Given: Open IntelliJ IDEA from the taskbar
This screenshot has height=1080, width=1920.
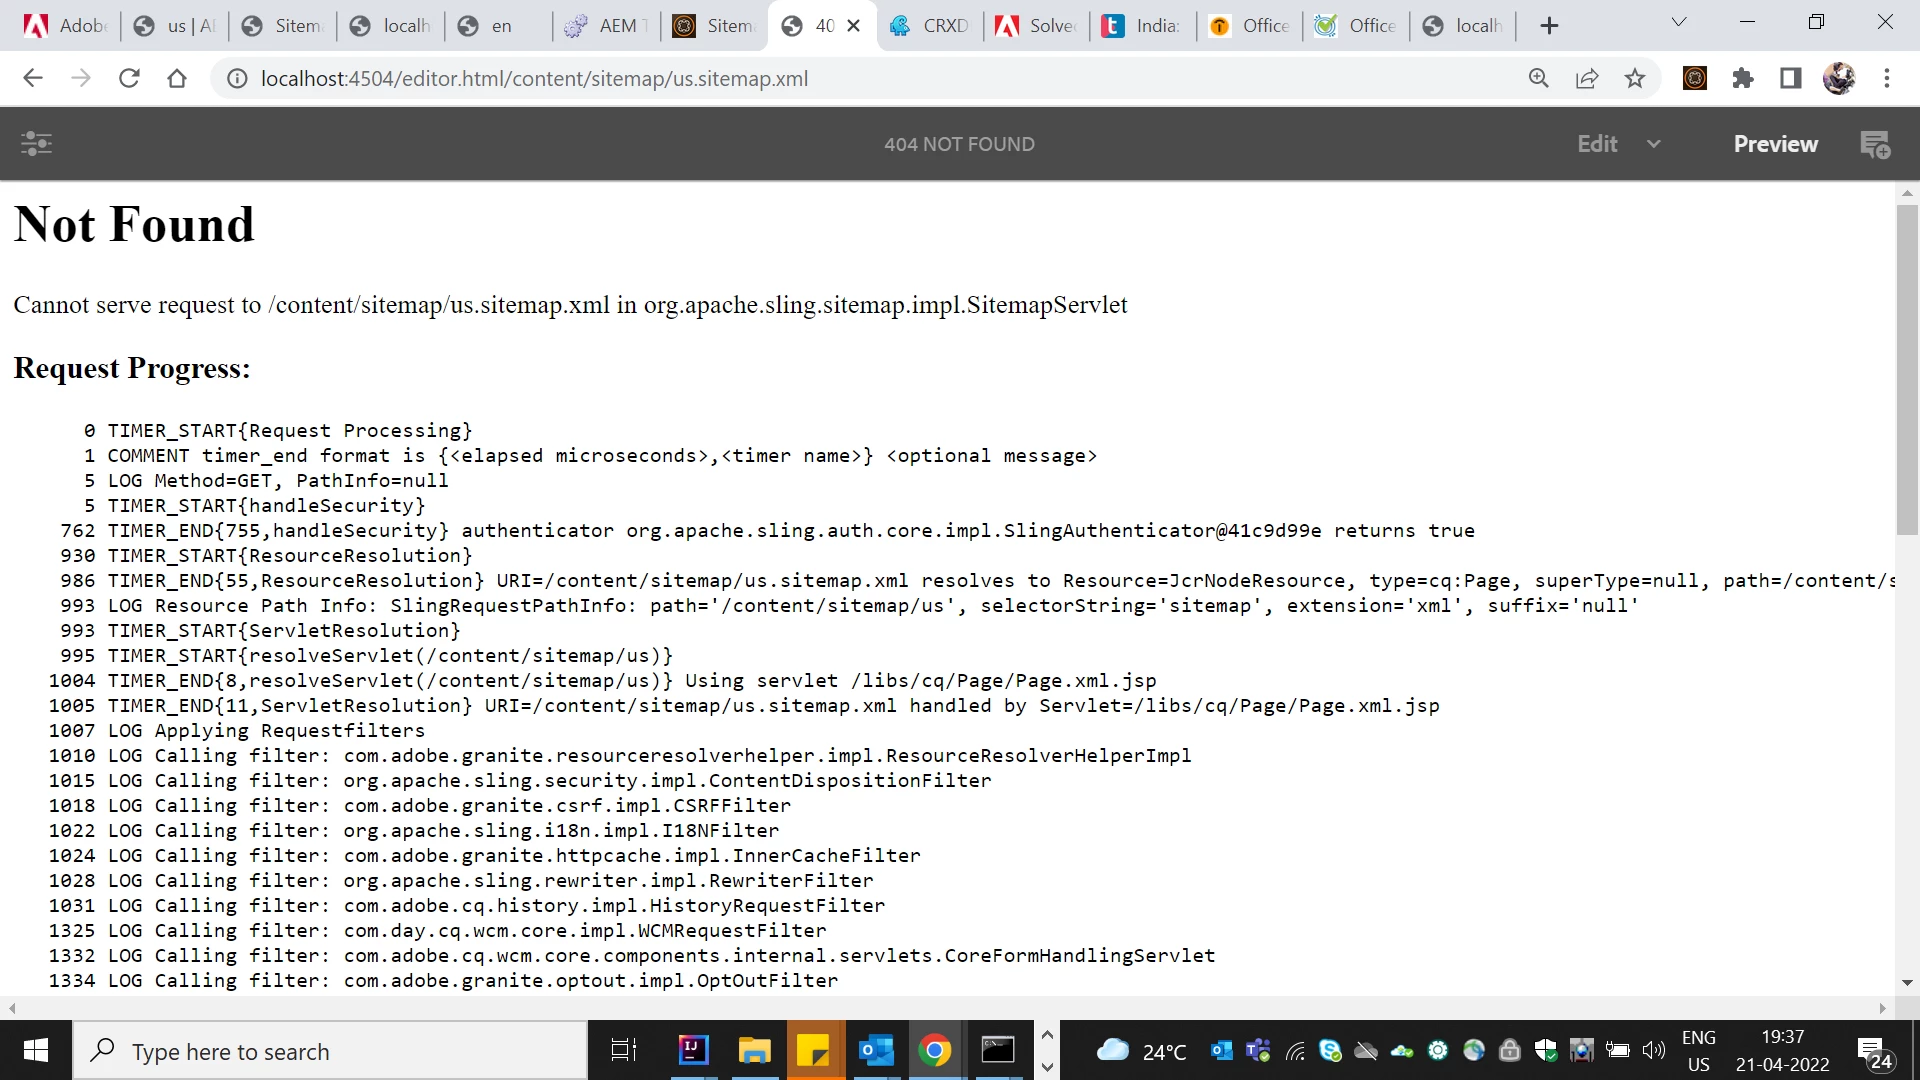Looking at the screenshot, I should (x=693, y=1050).
